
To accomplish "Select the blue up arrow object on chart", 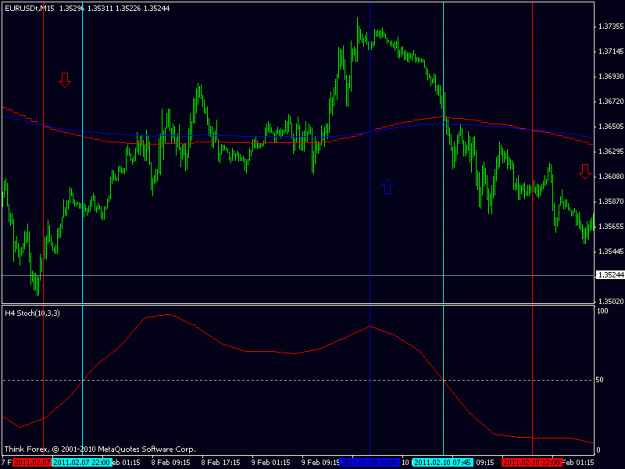I will 387,186.
